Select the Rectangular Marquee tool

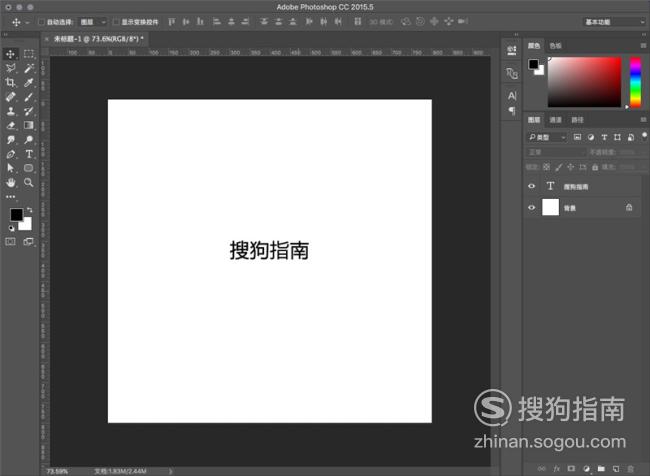tap(29, 54)
